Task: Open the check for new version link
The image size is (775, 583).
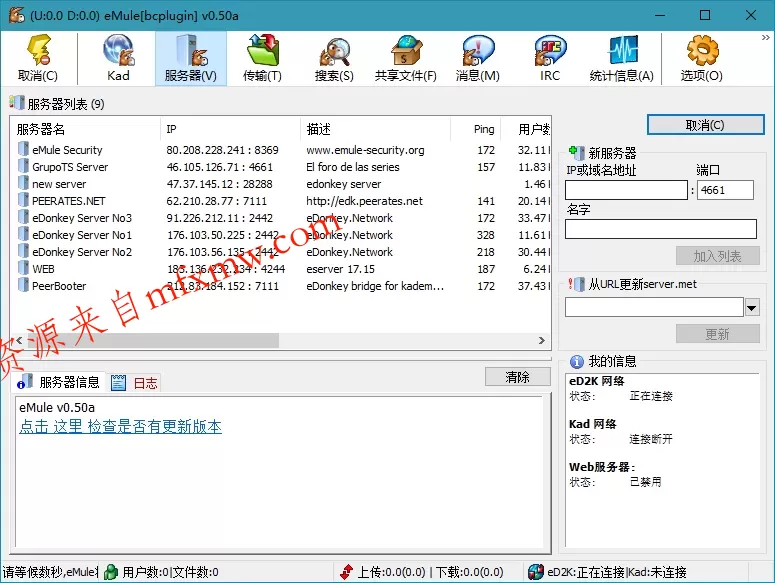Action: (x=120, y=426)
